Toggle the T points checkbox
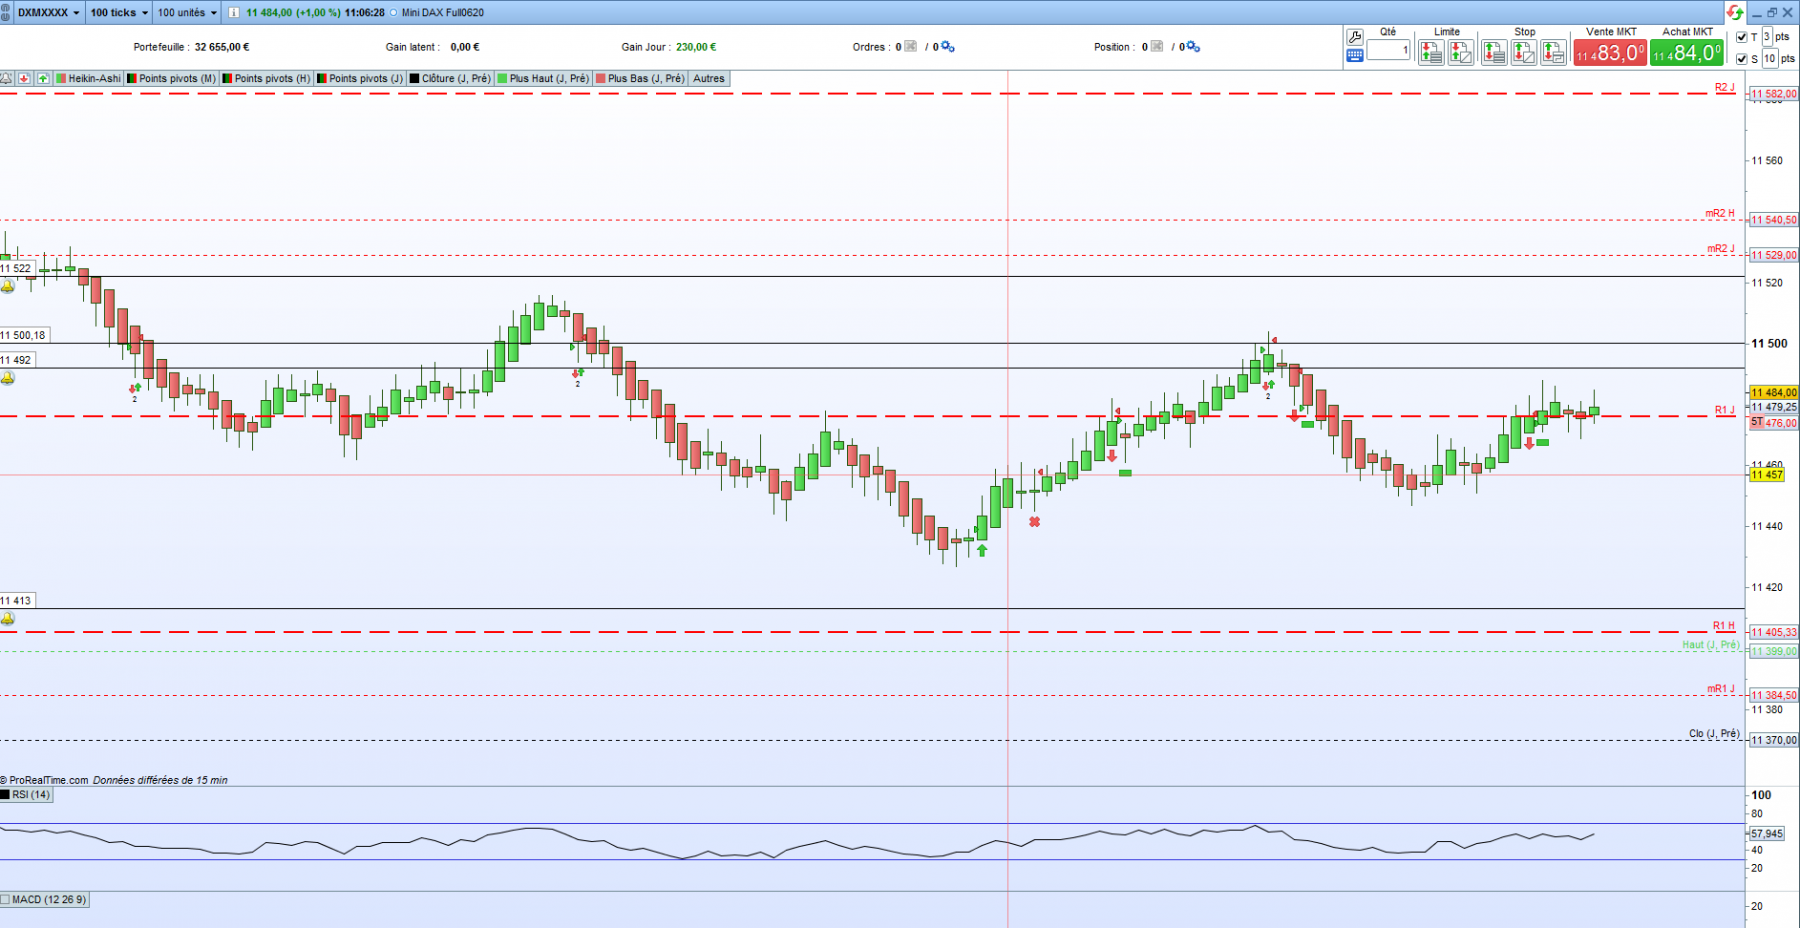1800x928 pixels. (1742, 37)
